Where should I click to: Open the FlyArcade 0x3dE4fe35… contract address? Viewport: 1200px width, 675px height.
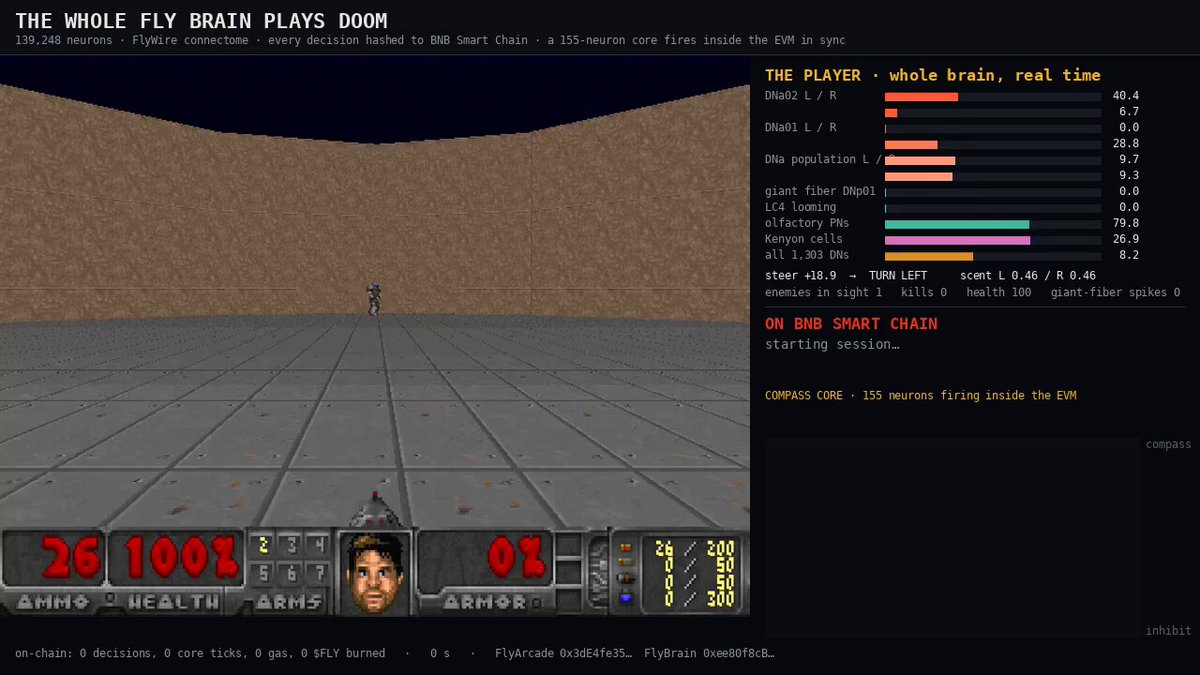tap(563, 653)
